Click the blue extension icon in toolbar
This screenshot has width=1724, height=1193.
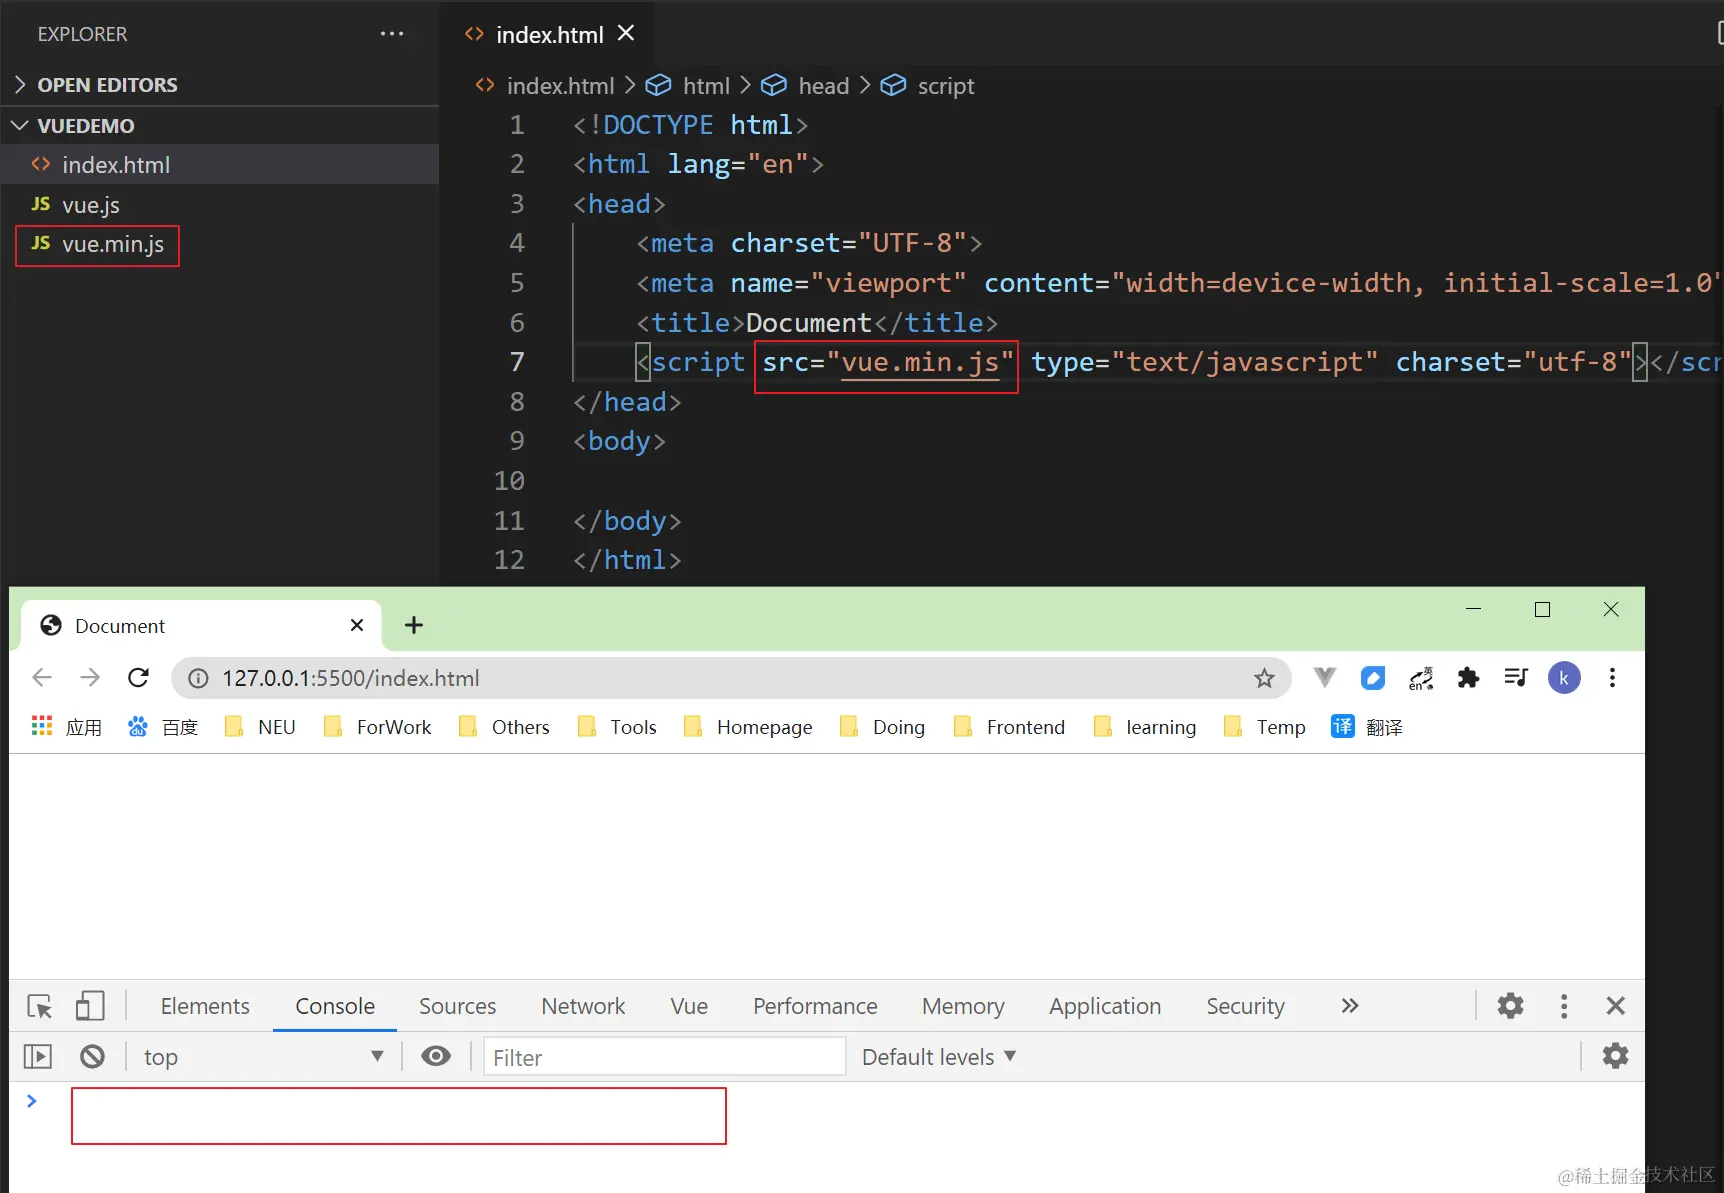coord(1373,678)
